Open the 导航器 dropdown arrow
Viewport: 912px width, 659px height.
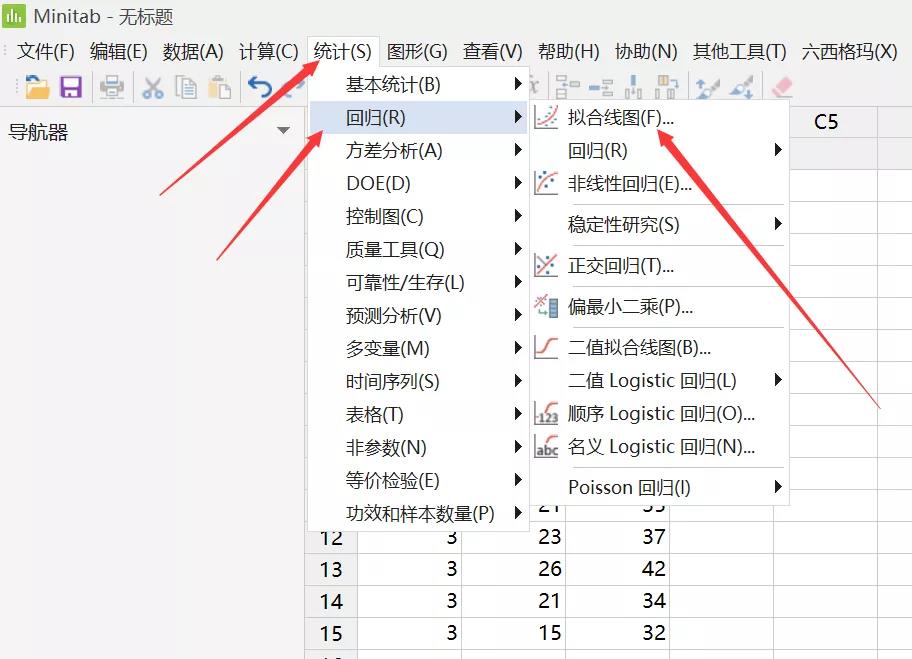(283, 130)
